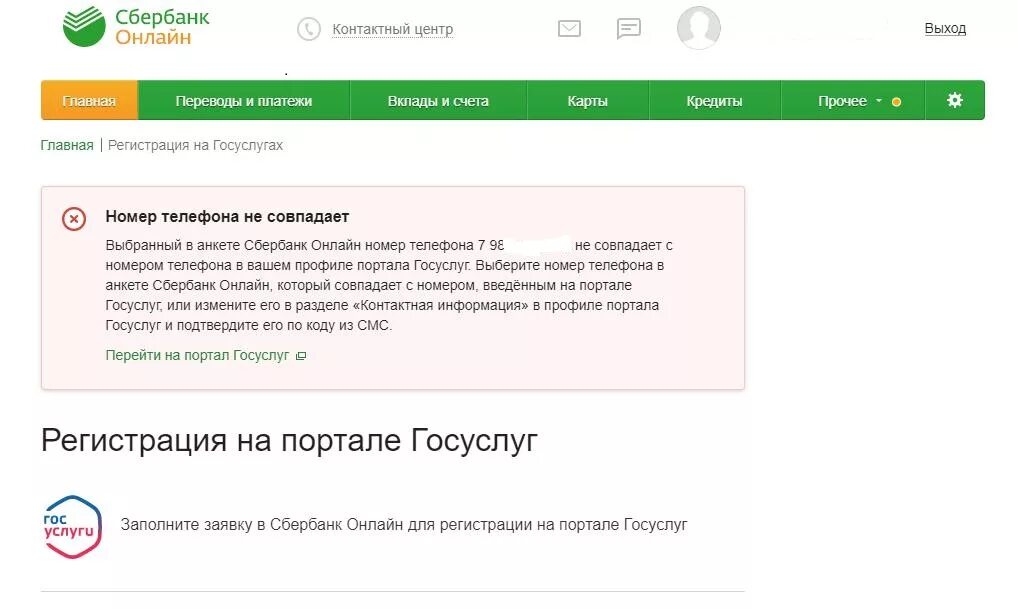This screenshot has height=609, width=1017.
Task: Open the Главная tab
Action: point(90,101)
